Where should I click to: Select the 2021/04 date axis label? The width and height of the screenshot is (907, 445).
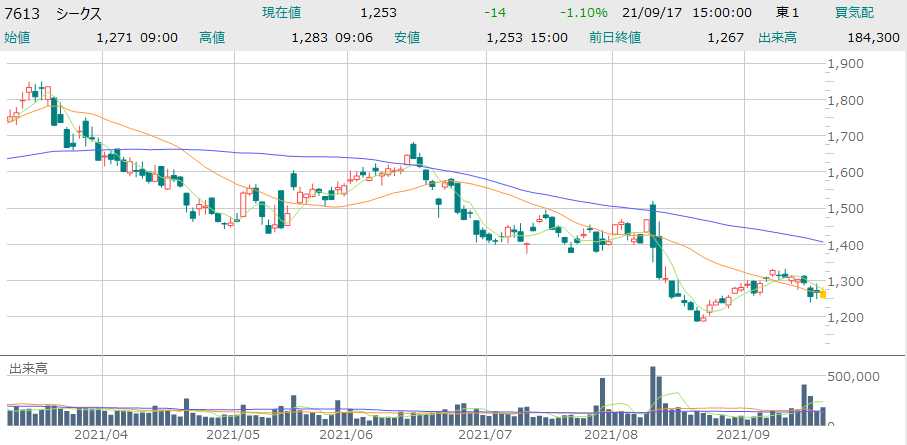[101, 435]
